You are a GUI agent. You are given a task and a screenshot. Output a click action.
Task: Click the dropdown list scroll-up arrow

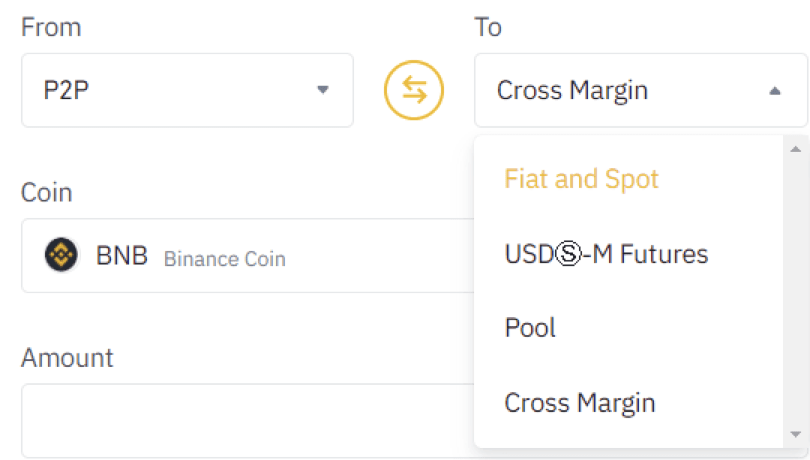796,149
